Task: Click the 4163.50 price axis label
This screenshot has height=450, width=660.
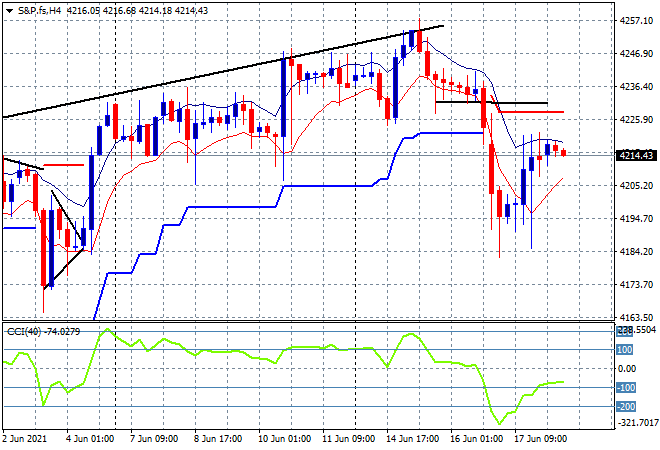Action: click(636, 317)
